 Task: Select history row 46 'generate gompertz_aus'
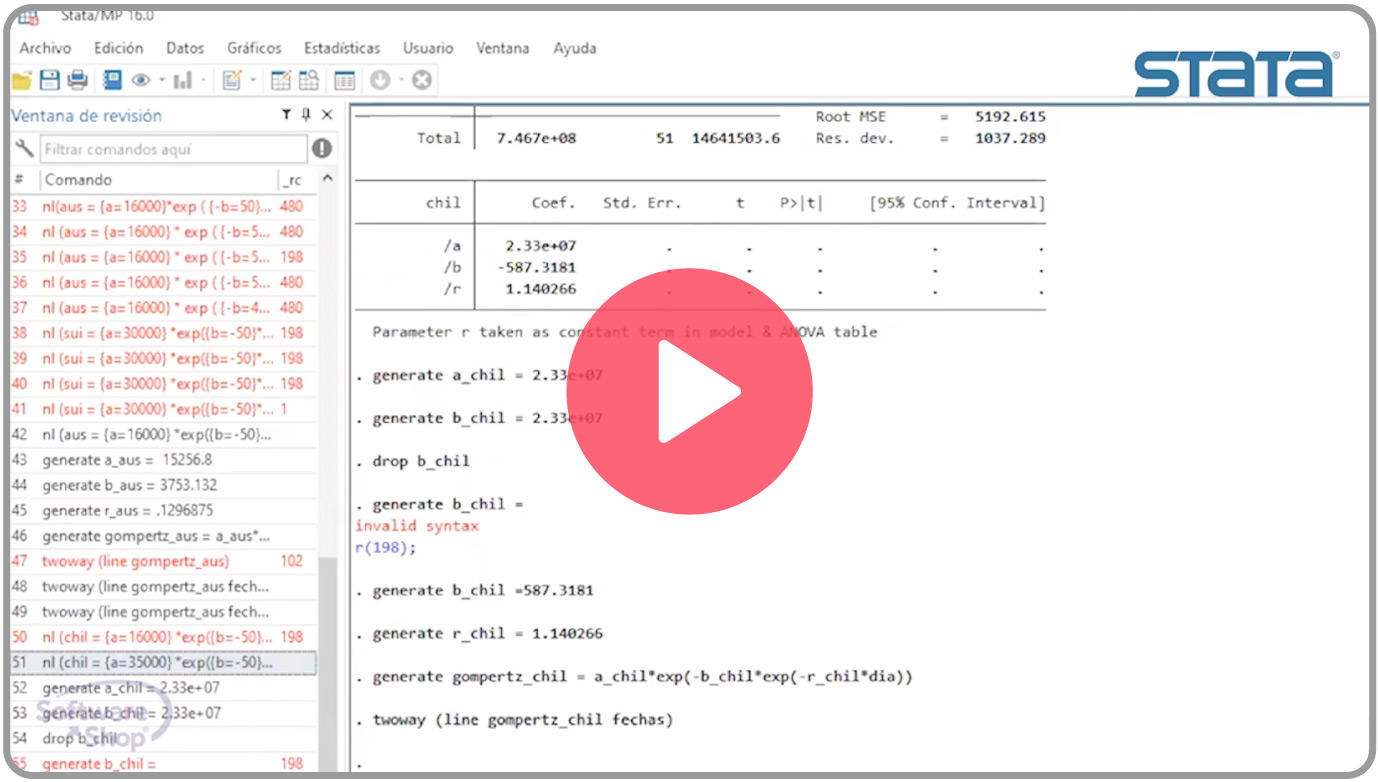coord(164,536)
